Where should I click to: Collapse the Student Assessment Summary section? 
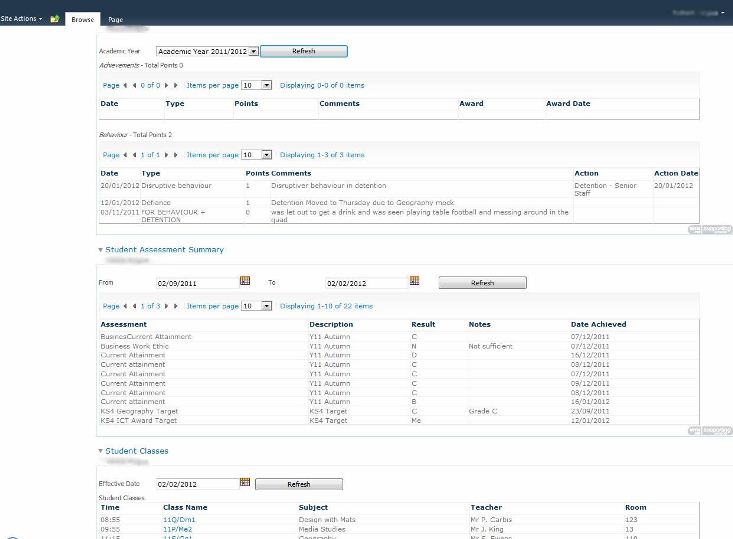tap(101, 250)
